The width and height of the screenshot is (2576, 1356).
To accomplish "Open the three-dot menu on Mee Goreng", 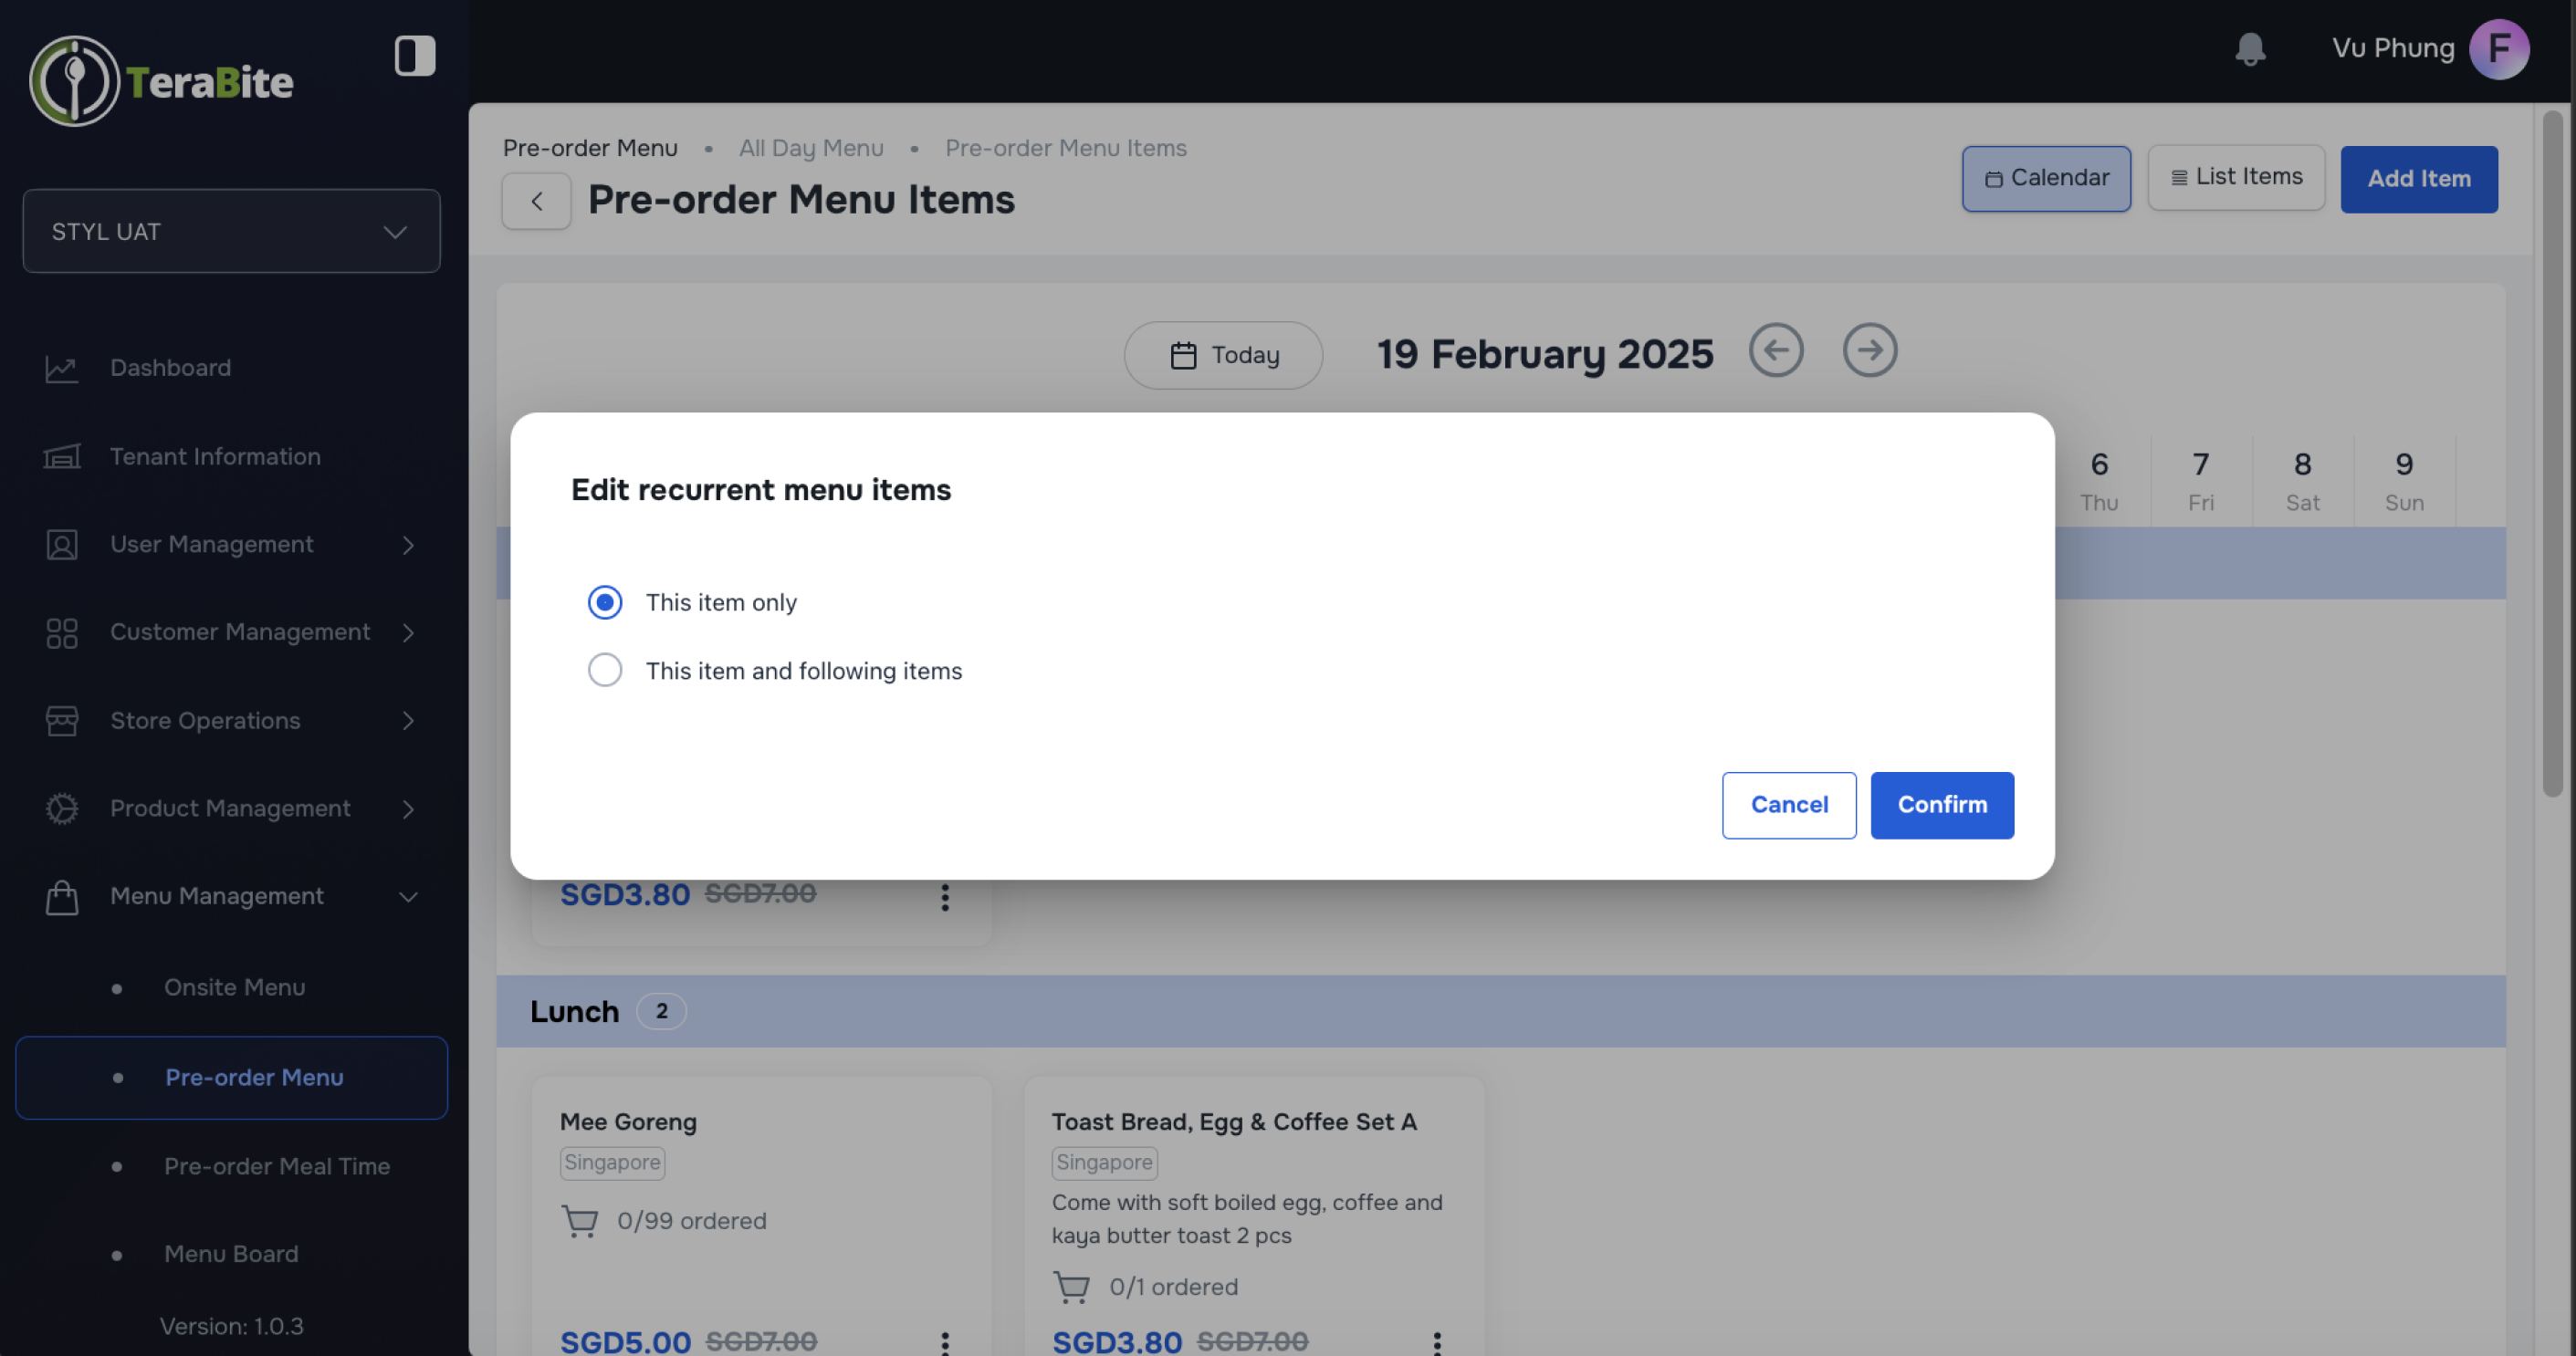I will [944, 1343].
